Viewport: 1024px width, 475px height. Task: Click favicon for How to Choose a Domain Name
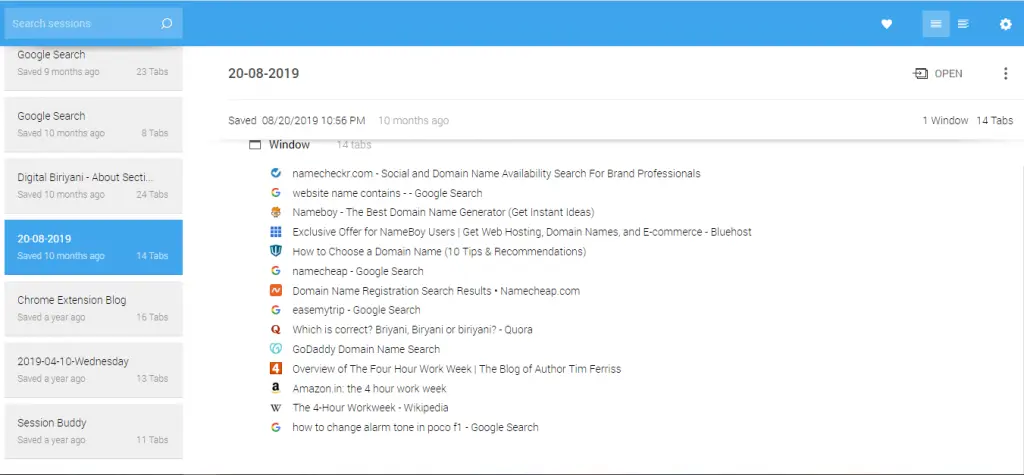(x=276, y=251)
